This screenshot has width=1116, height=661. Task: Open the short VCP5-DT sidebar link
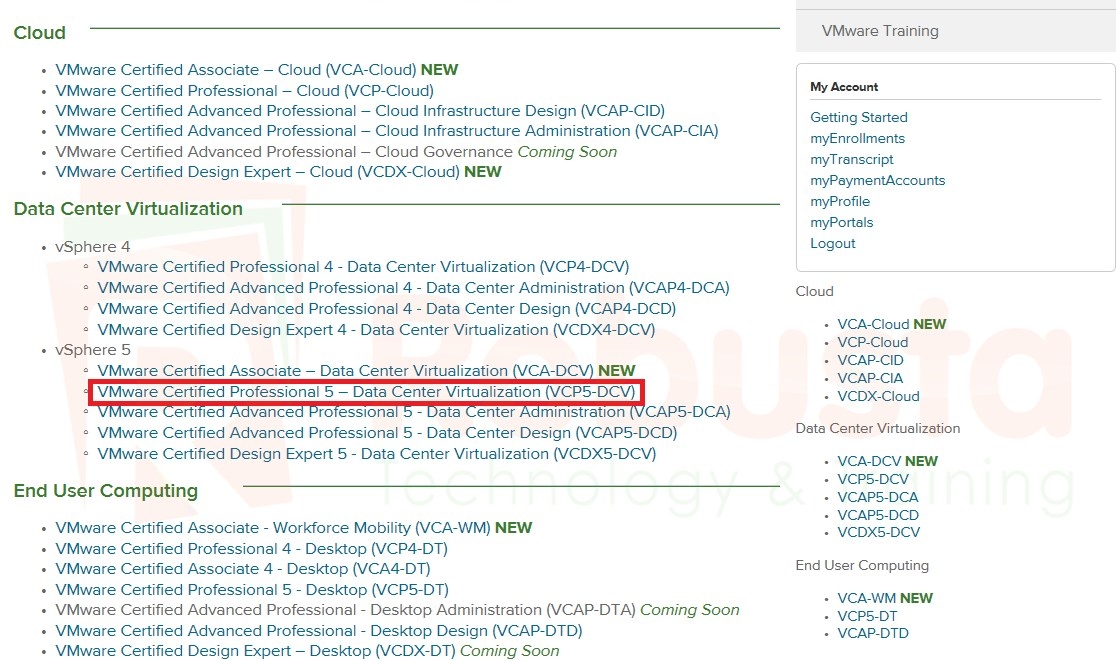pyautogui.click(x=868, y=616)
